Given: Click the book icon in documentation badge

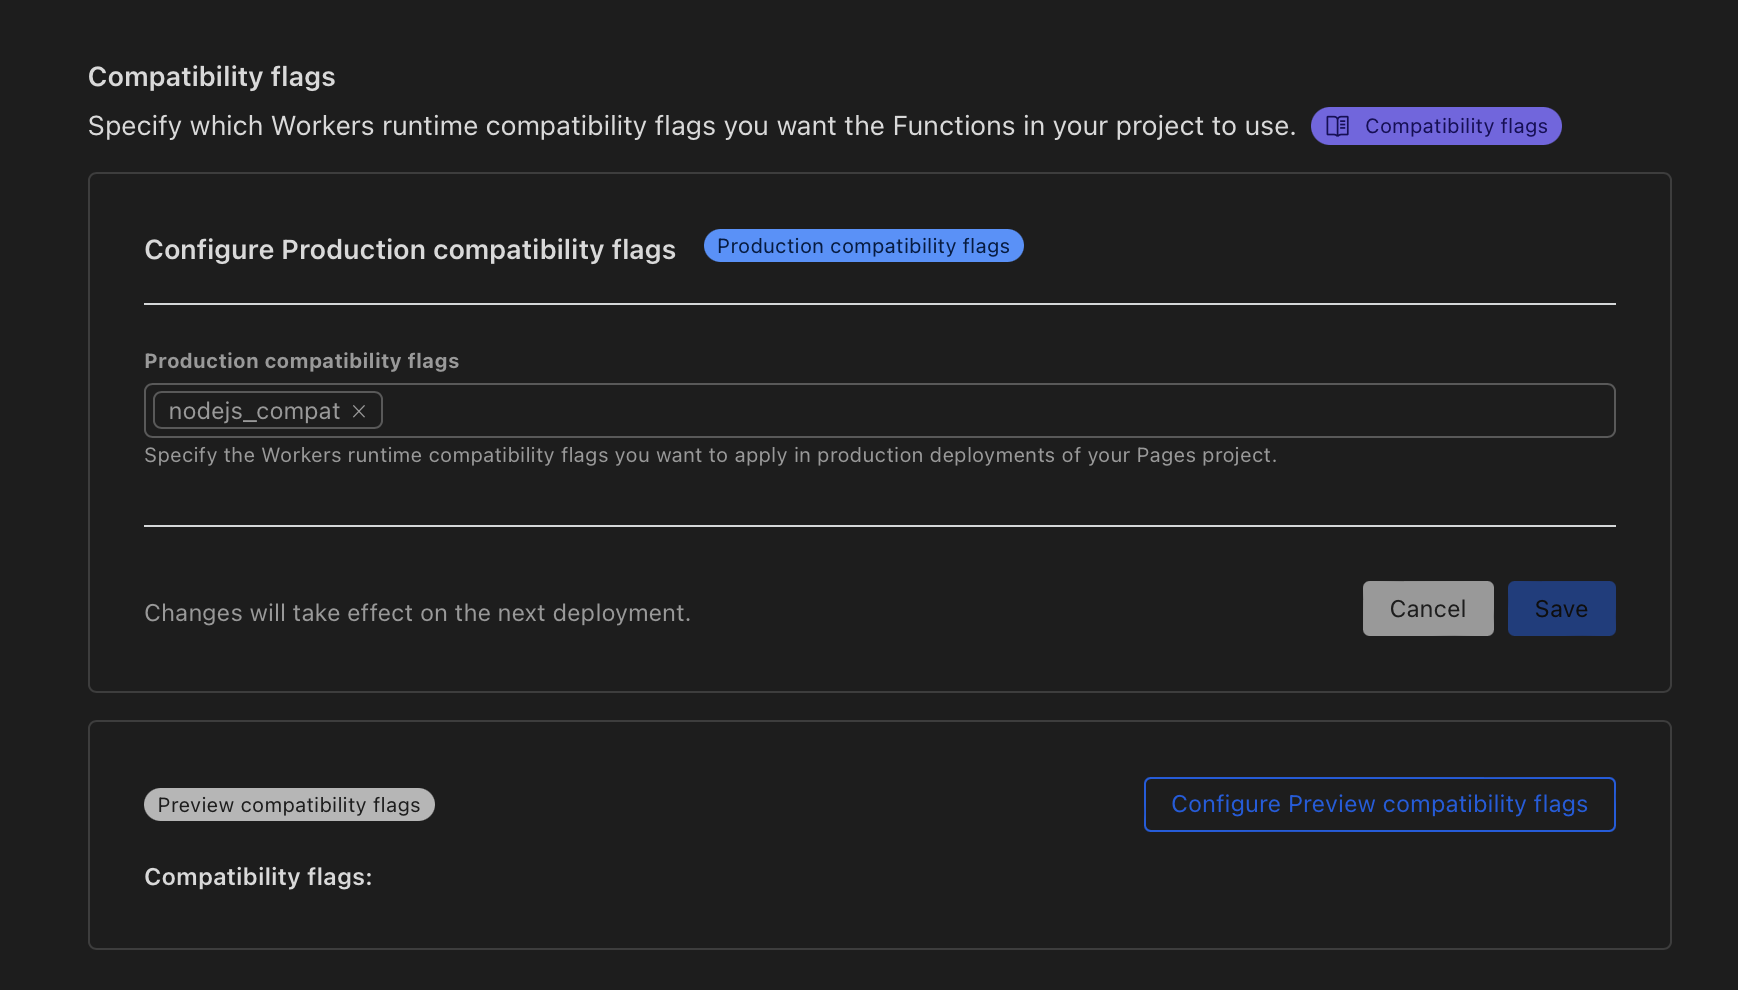Looking at the screenshot, I should (x=1337, y=126).
